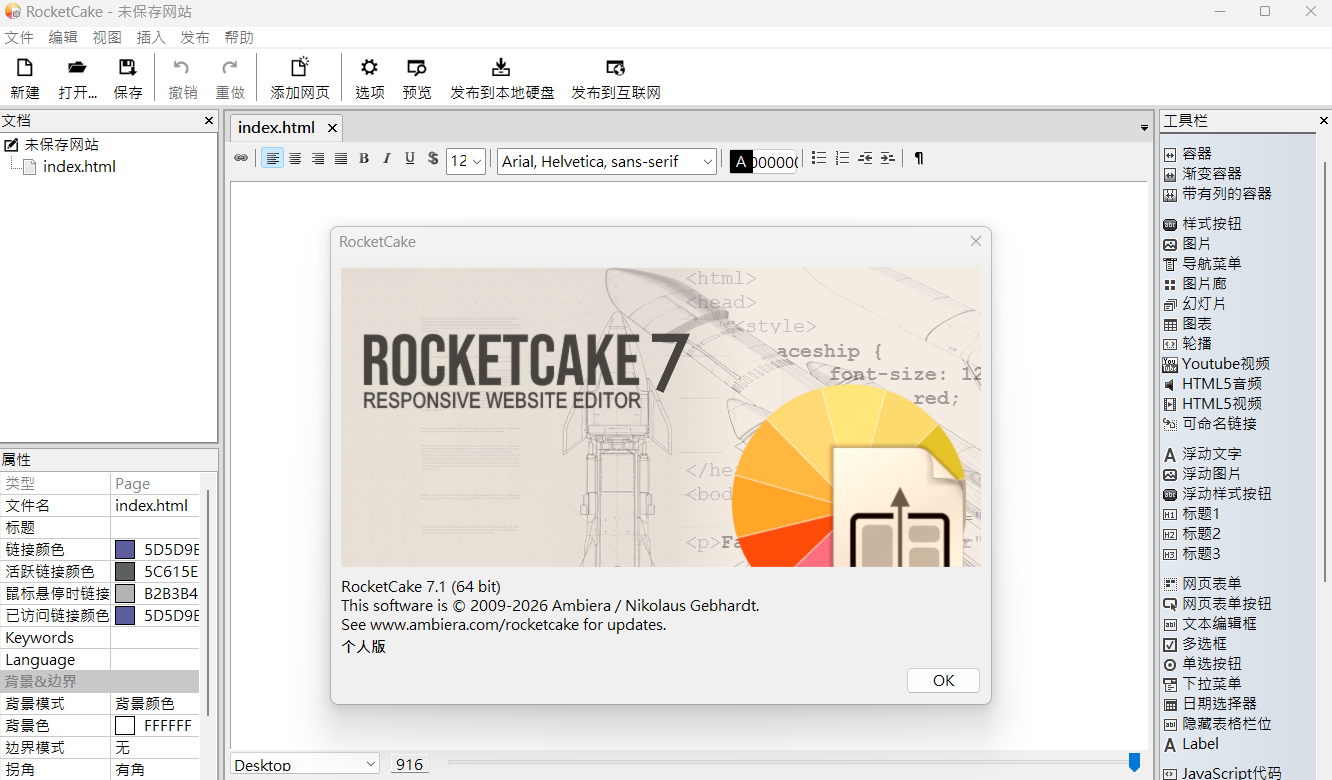The width and height of the screenshot is (1332, 780).
Task: Enable center text alignment
Action: click(295, 159)
